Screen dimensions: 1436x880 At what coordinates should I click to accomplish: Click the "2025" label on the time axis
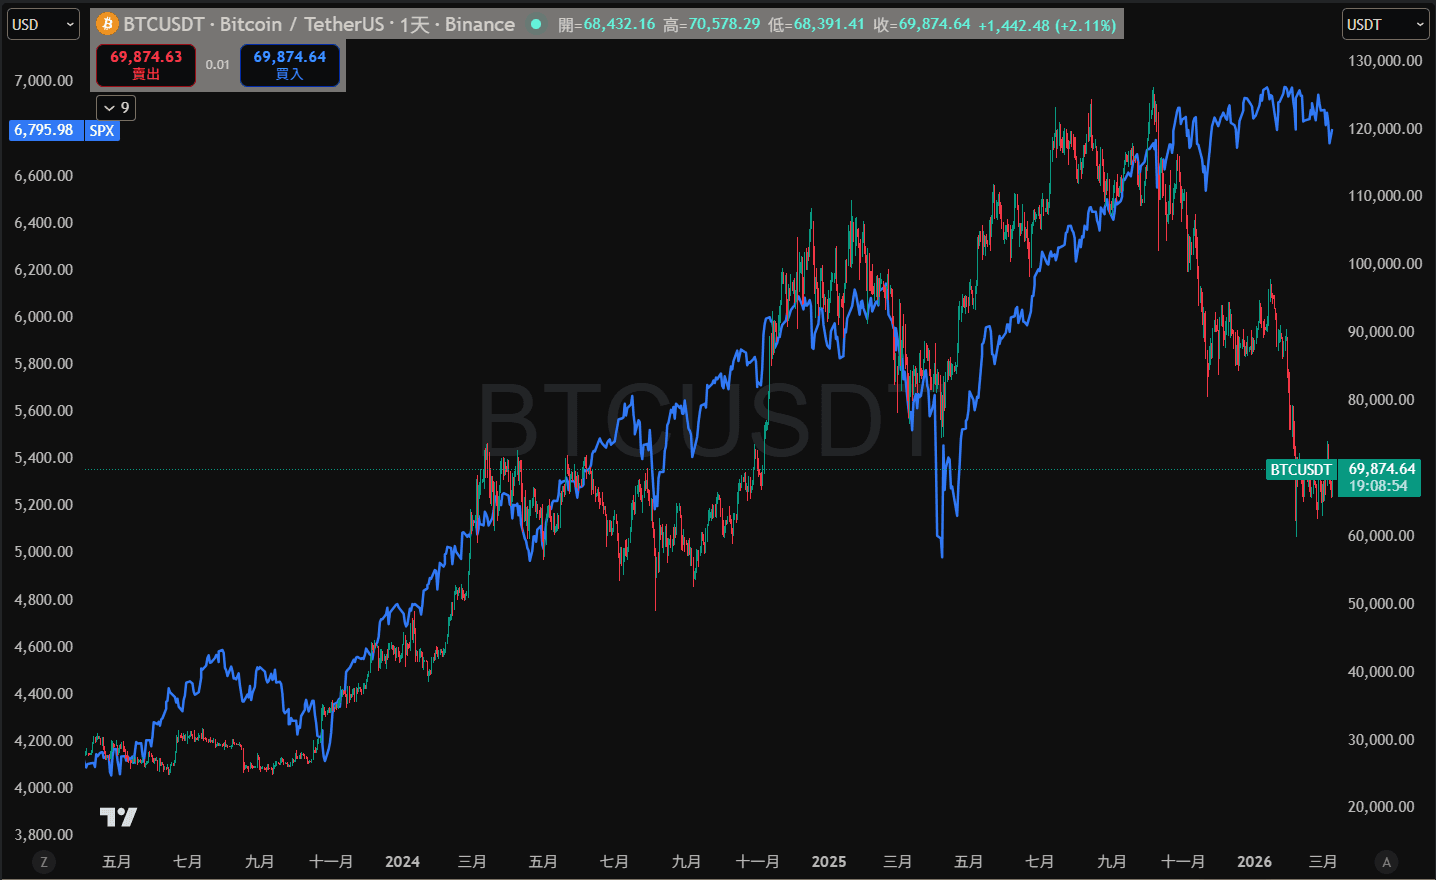(828, 861)
